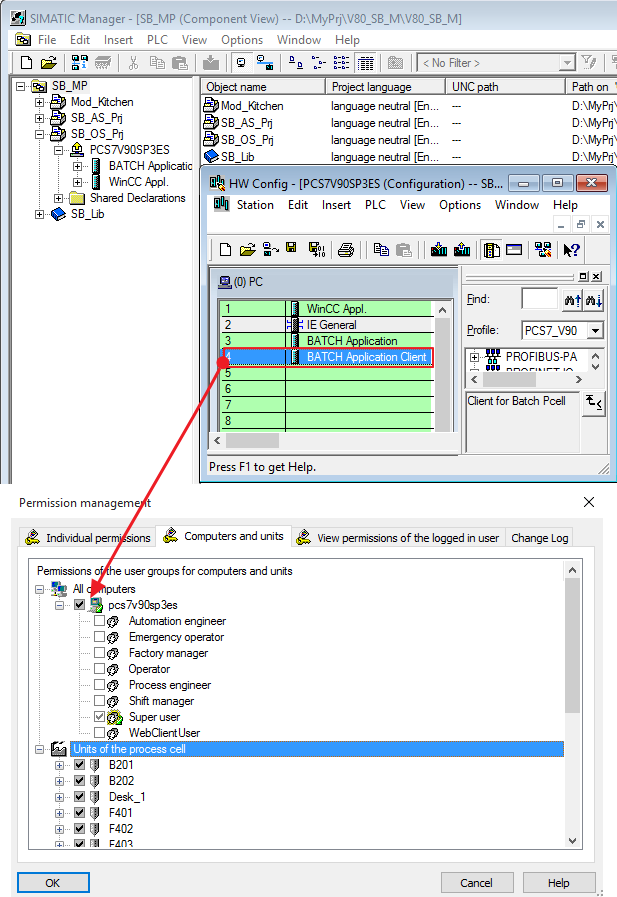Select BATCH Application Client row in slot 4
The width and height of the screenshot is (617, 897).
[x=327, y=357]
